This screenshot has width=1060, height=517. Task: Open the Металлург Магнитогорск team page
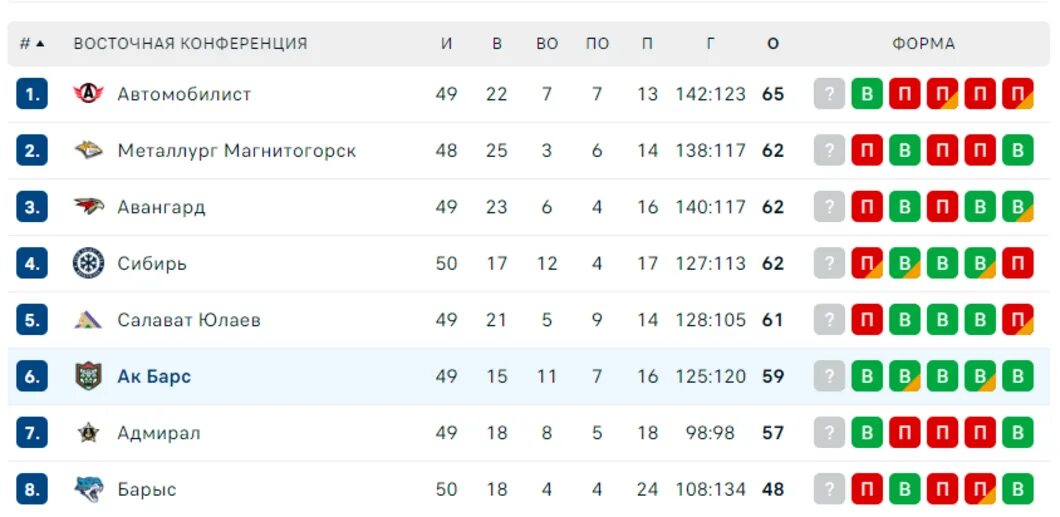[237, 150]
